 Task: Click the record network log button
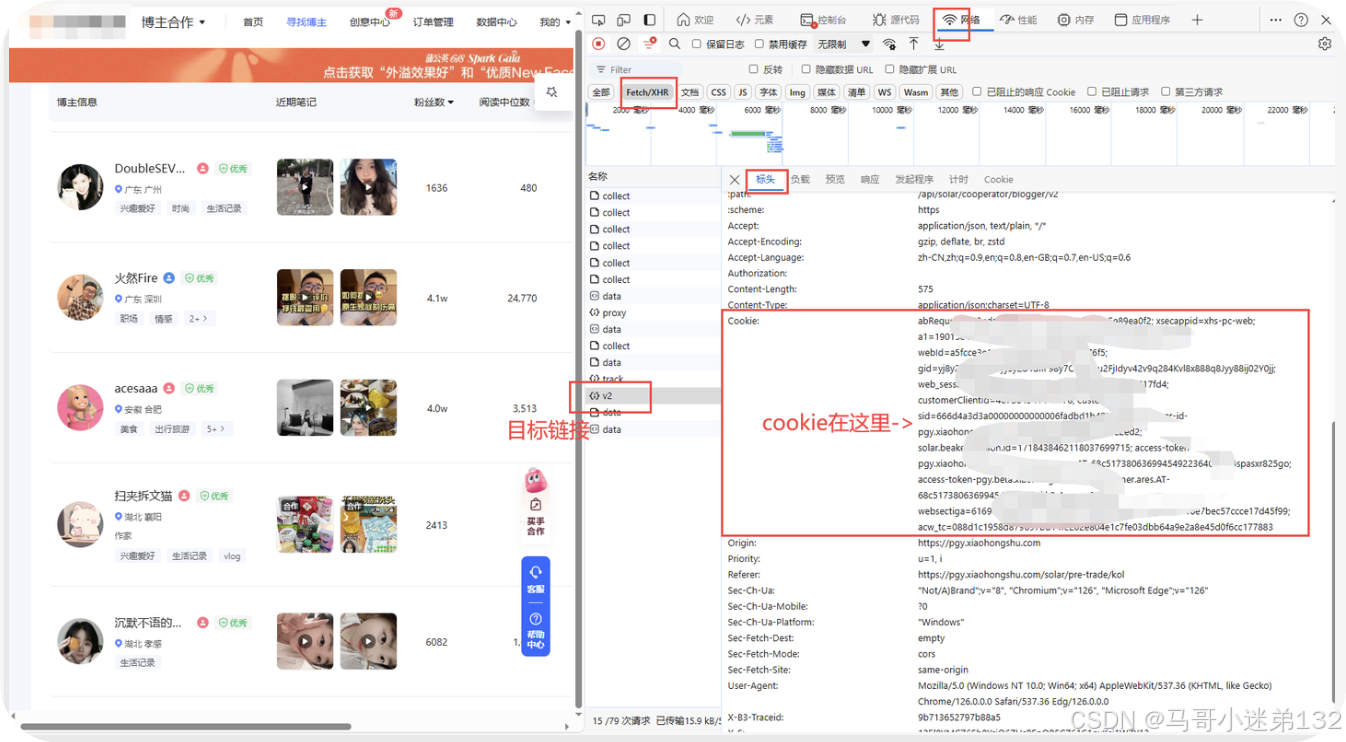pos(598,44)
